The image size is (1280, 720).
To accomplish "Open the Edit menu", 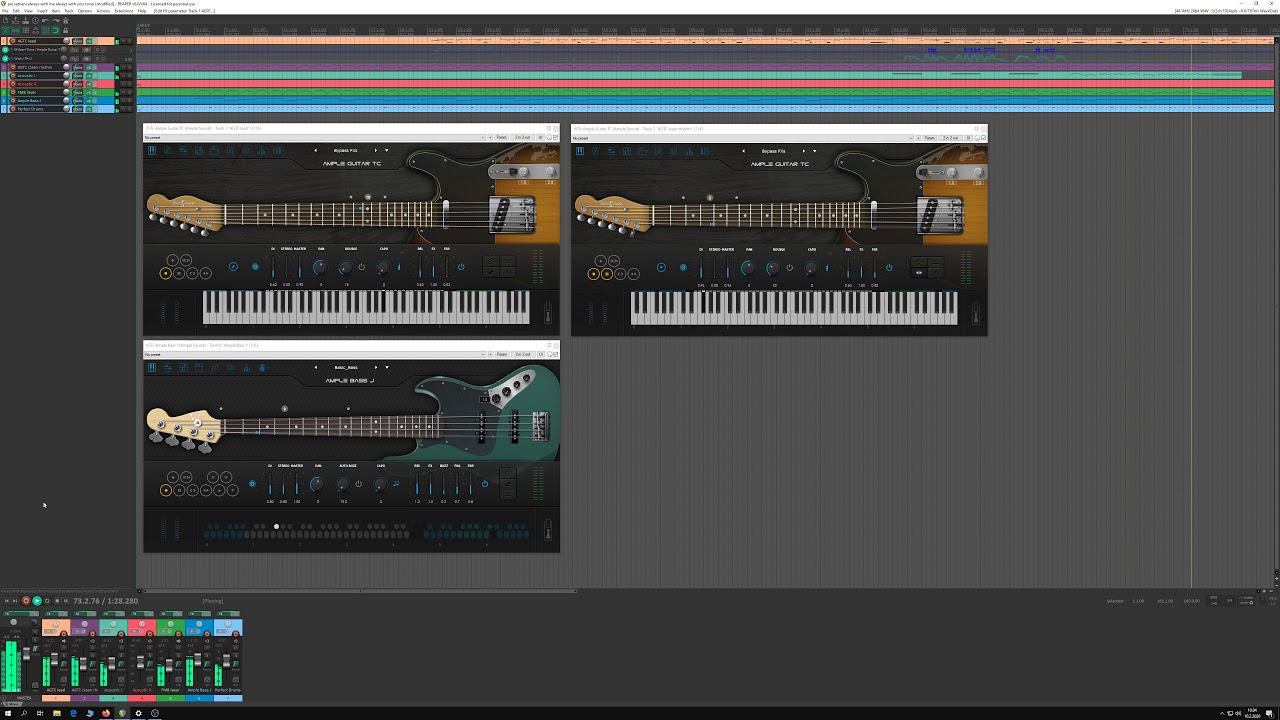I will [x=16, y=11].
